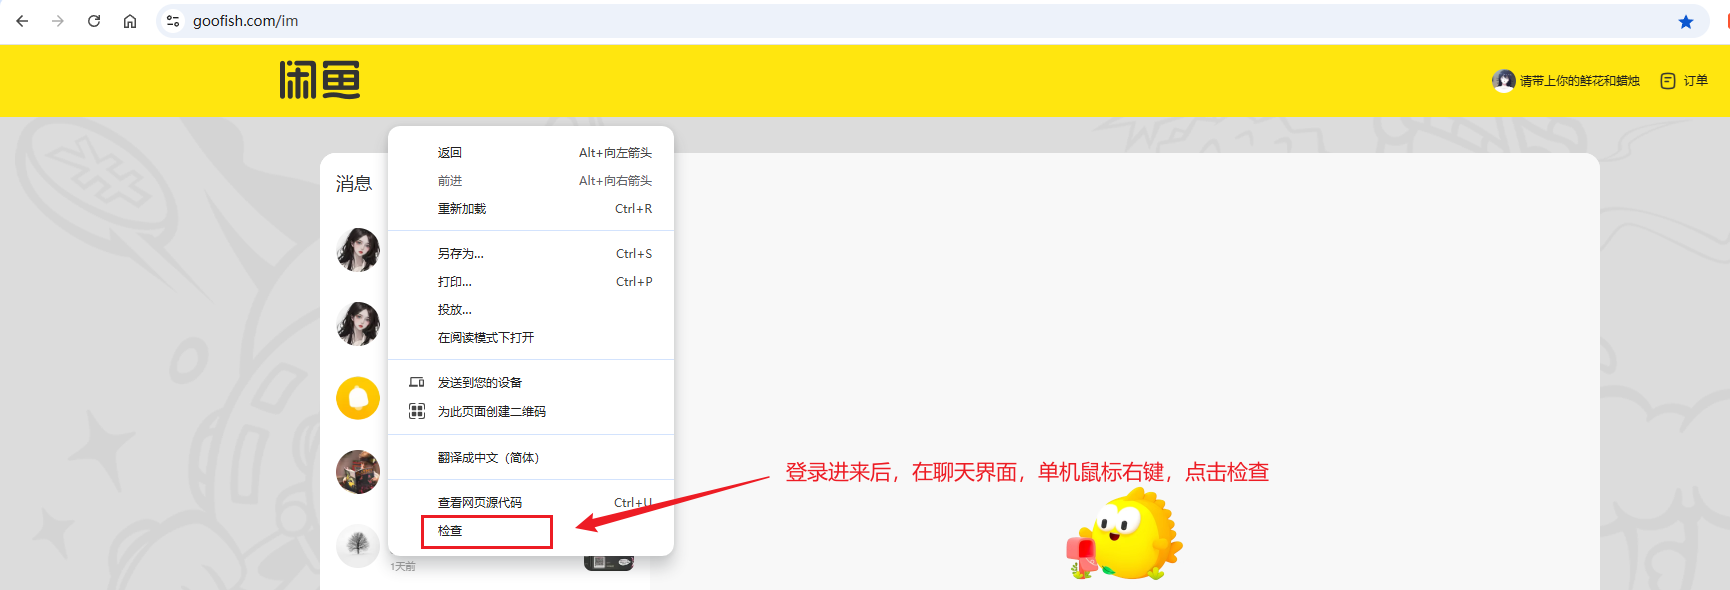This screenshot has height=590, width=1730.
Task: Open the user profile 请带上你的鲜花和蜡烛
Action: click(1566, 81)
